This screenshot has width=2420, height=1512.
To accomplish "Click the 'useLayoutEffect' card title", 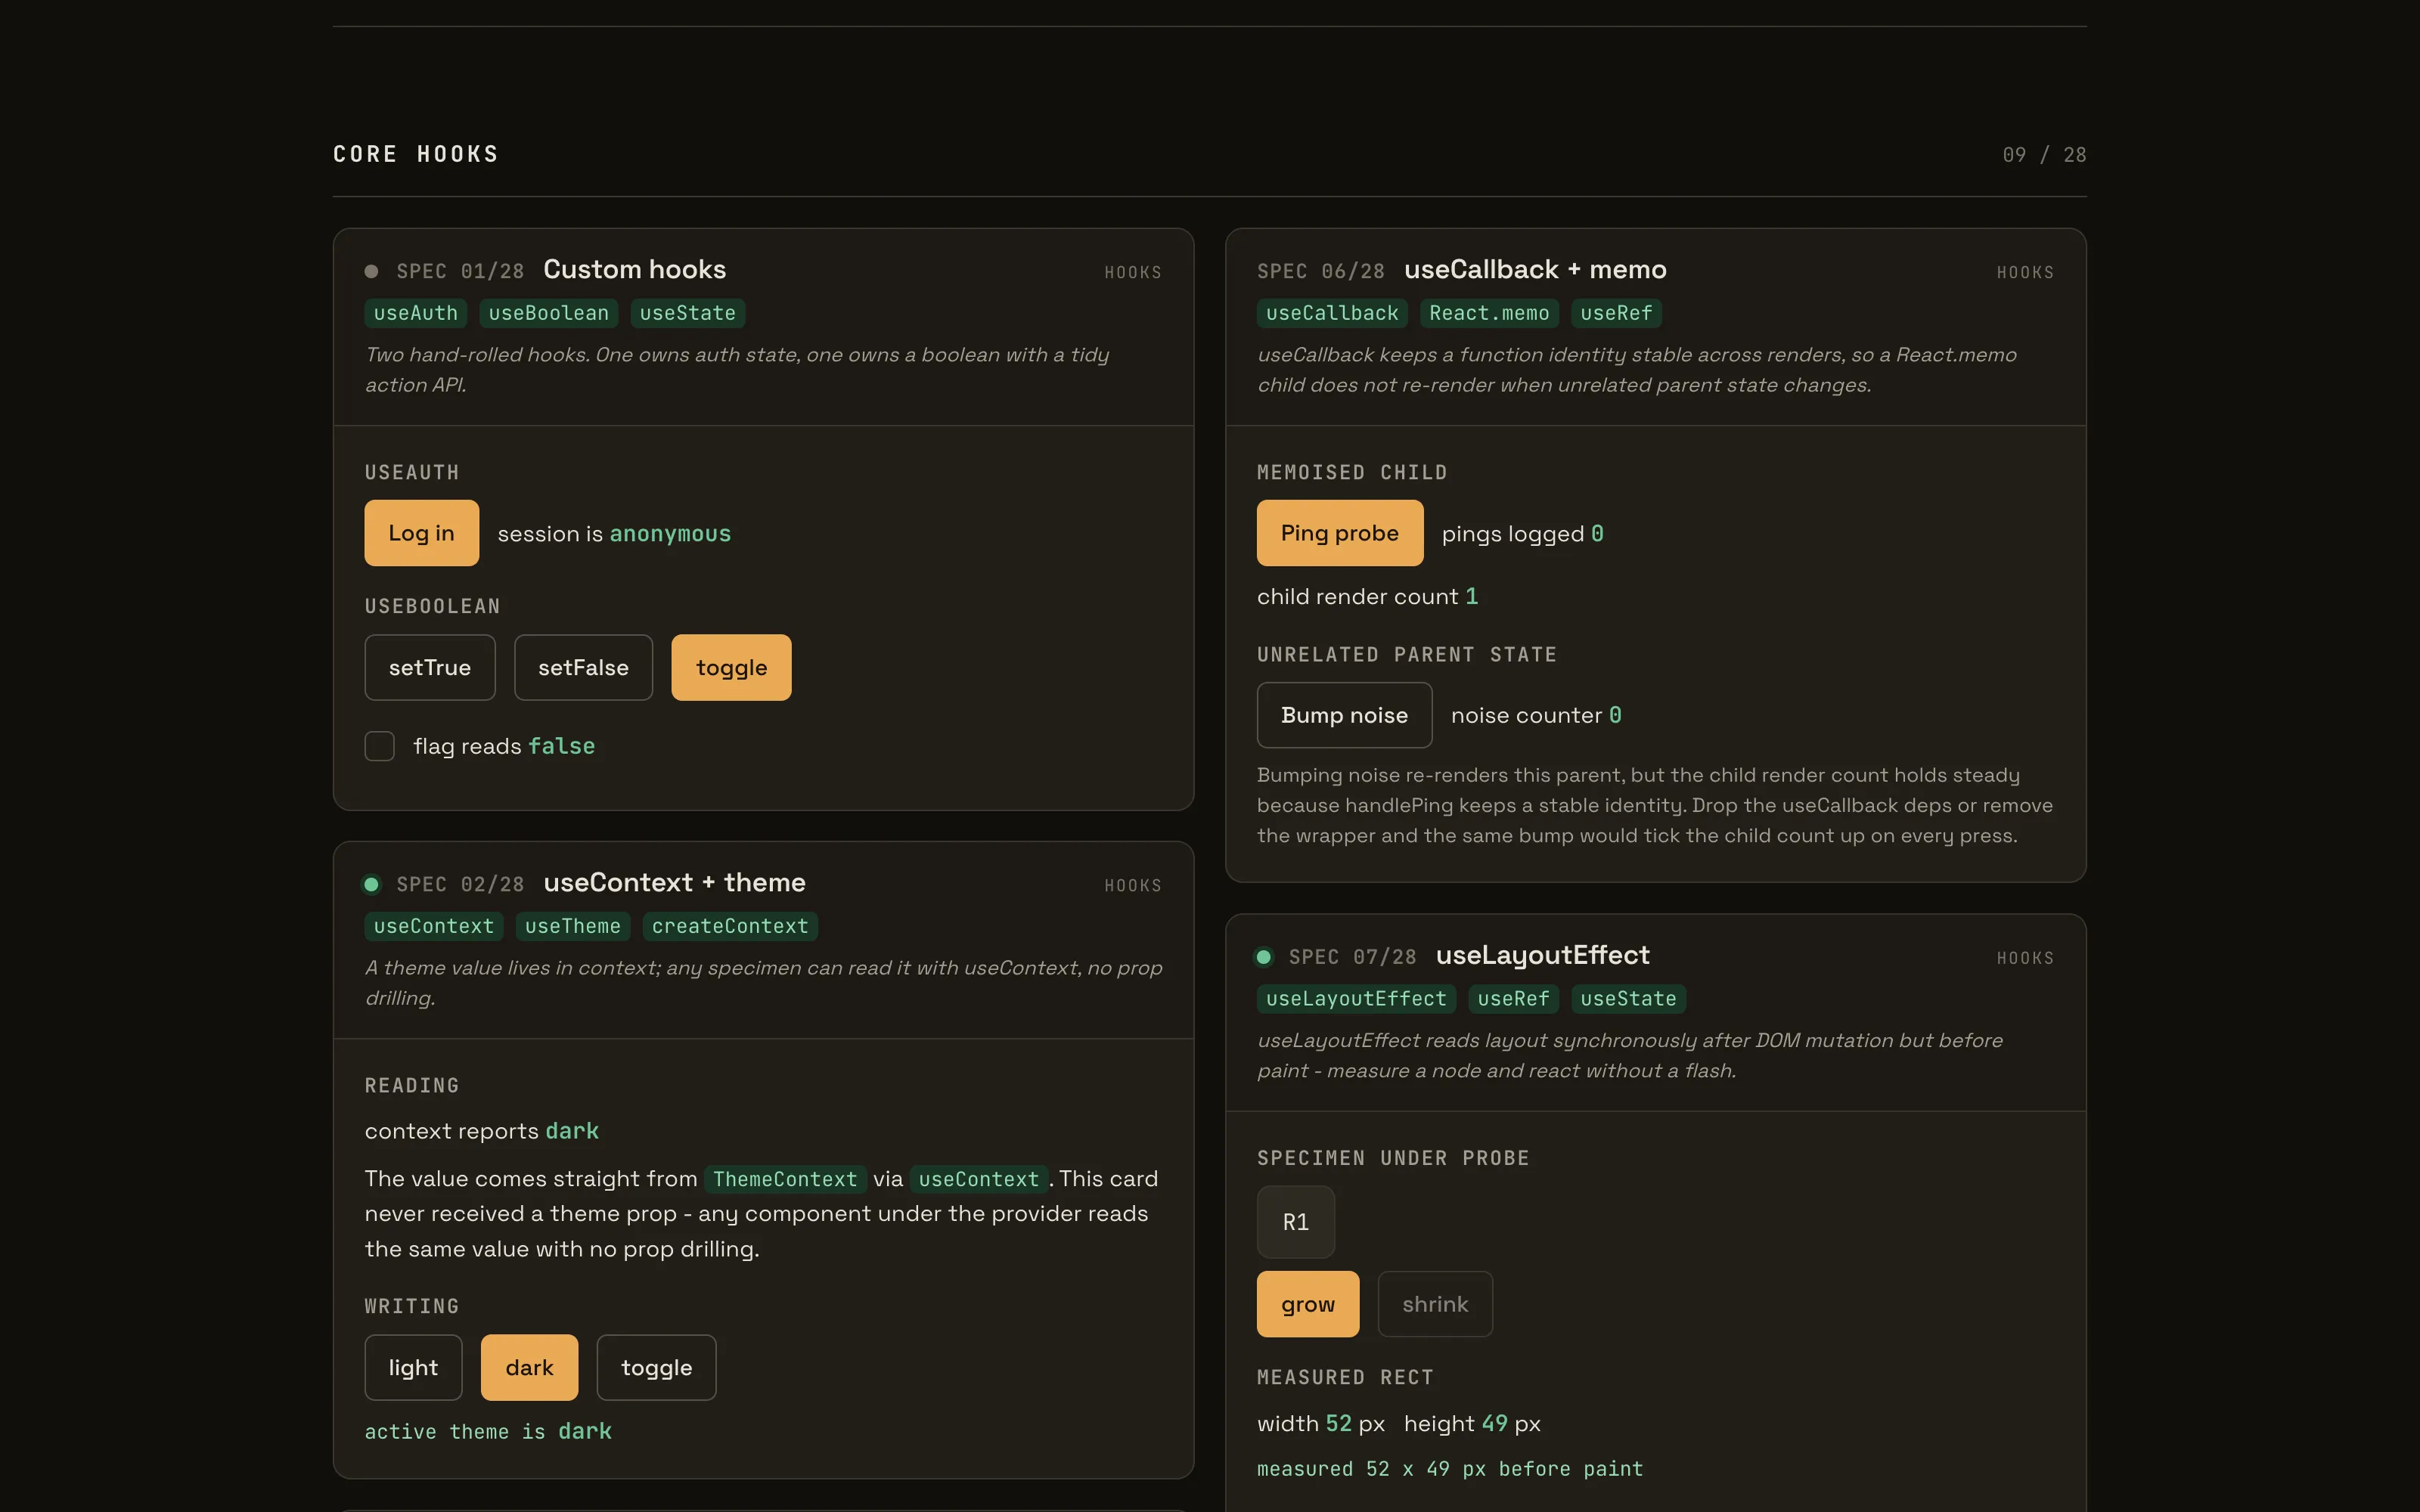I will tap(1542, 956).
